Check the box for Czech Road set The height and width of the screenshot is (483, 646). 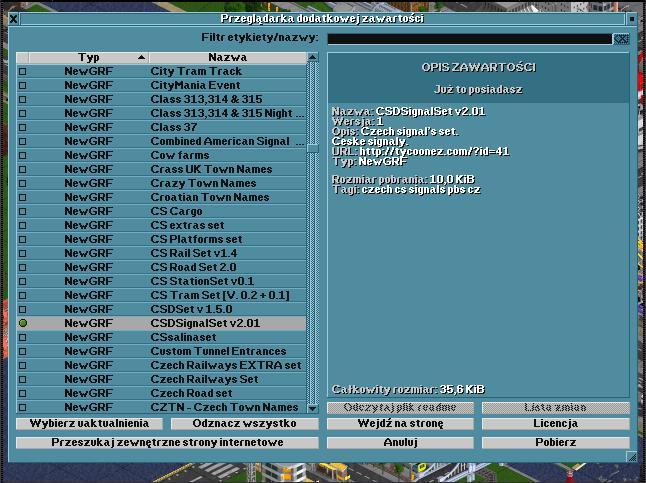coord(22,394)
